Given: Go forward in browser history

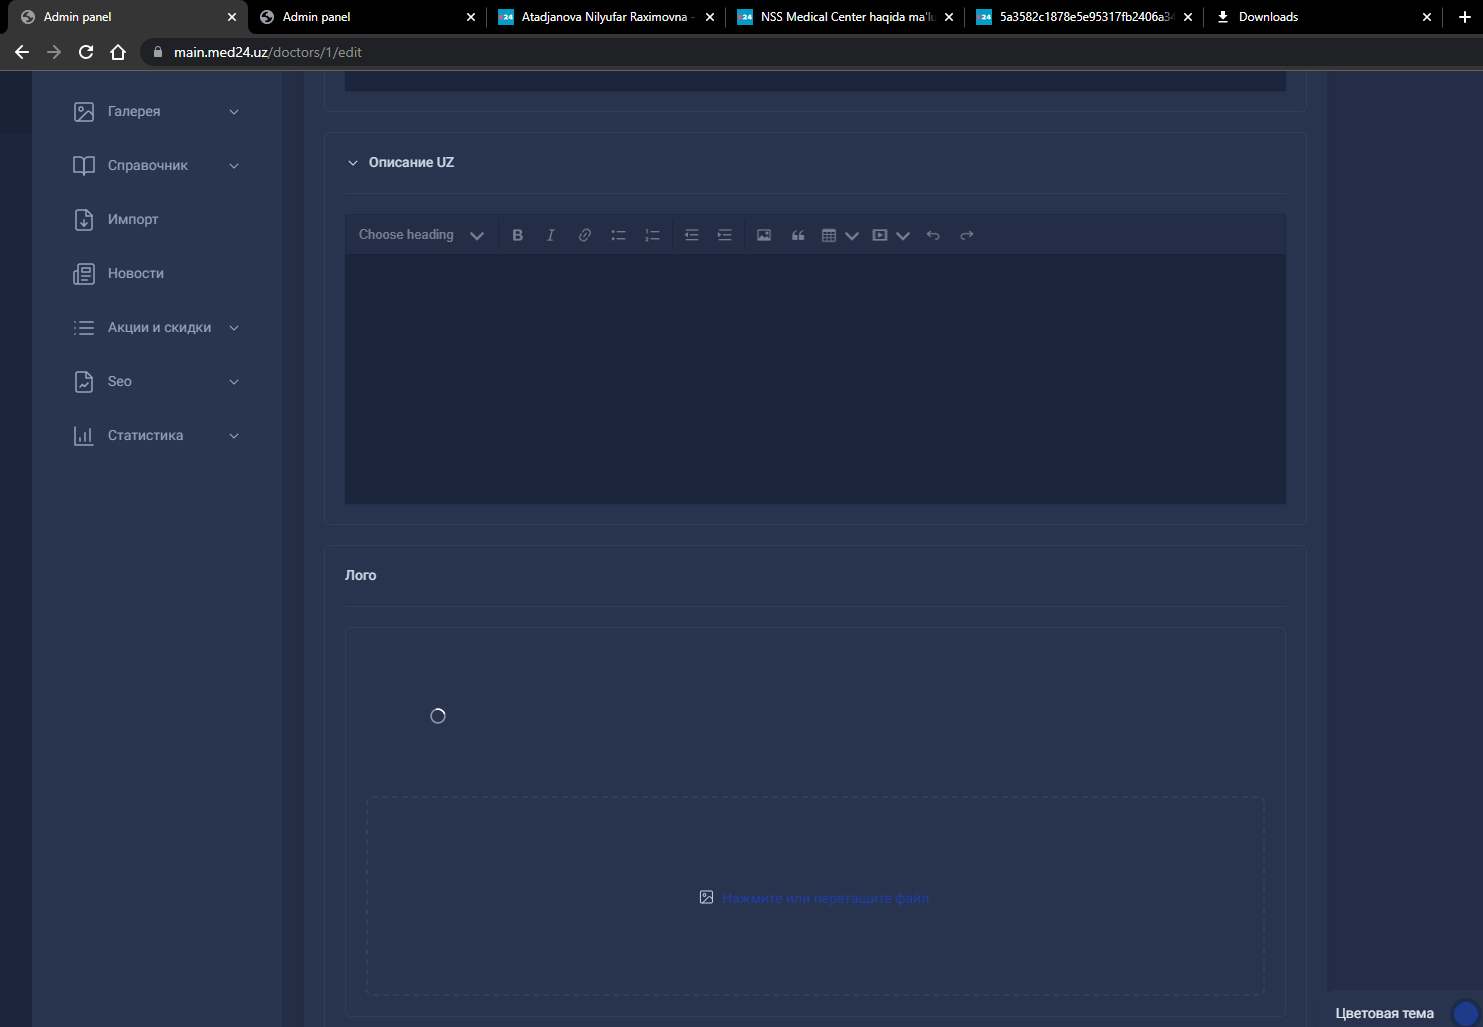Looking at the screenshot, I should coord(54,52).
